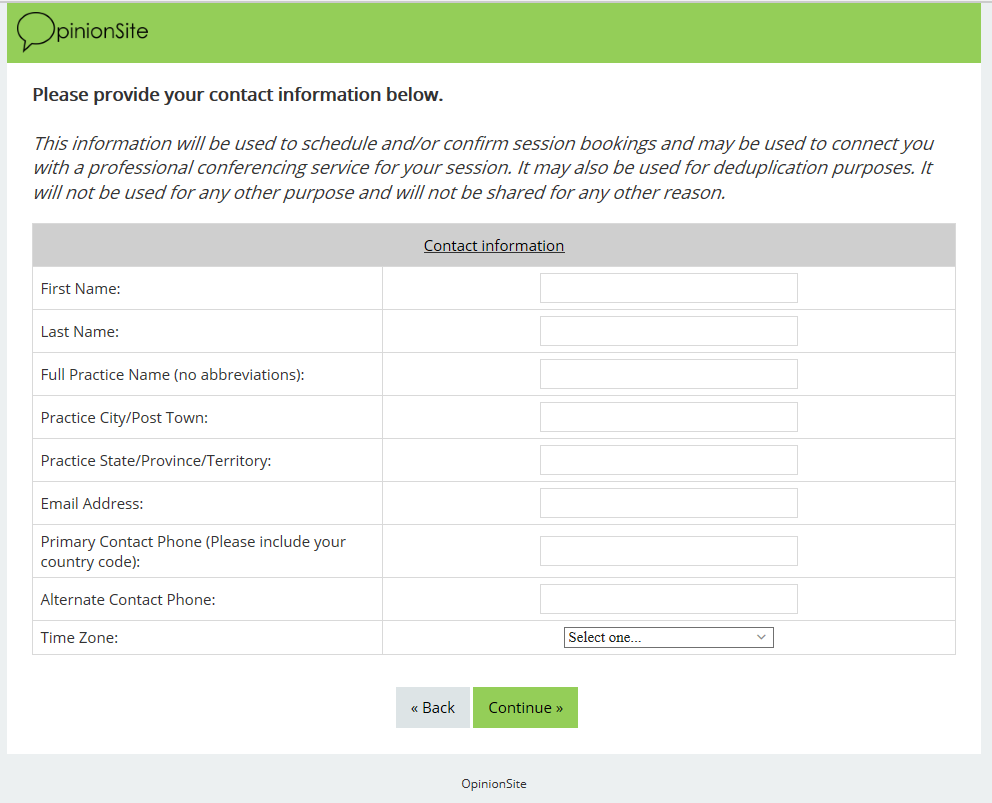Click the 'Last Name:' label text

80,331
